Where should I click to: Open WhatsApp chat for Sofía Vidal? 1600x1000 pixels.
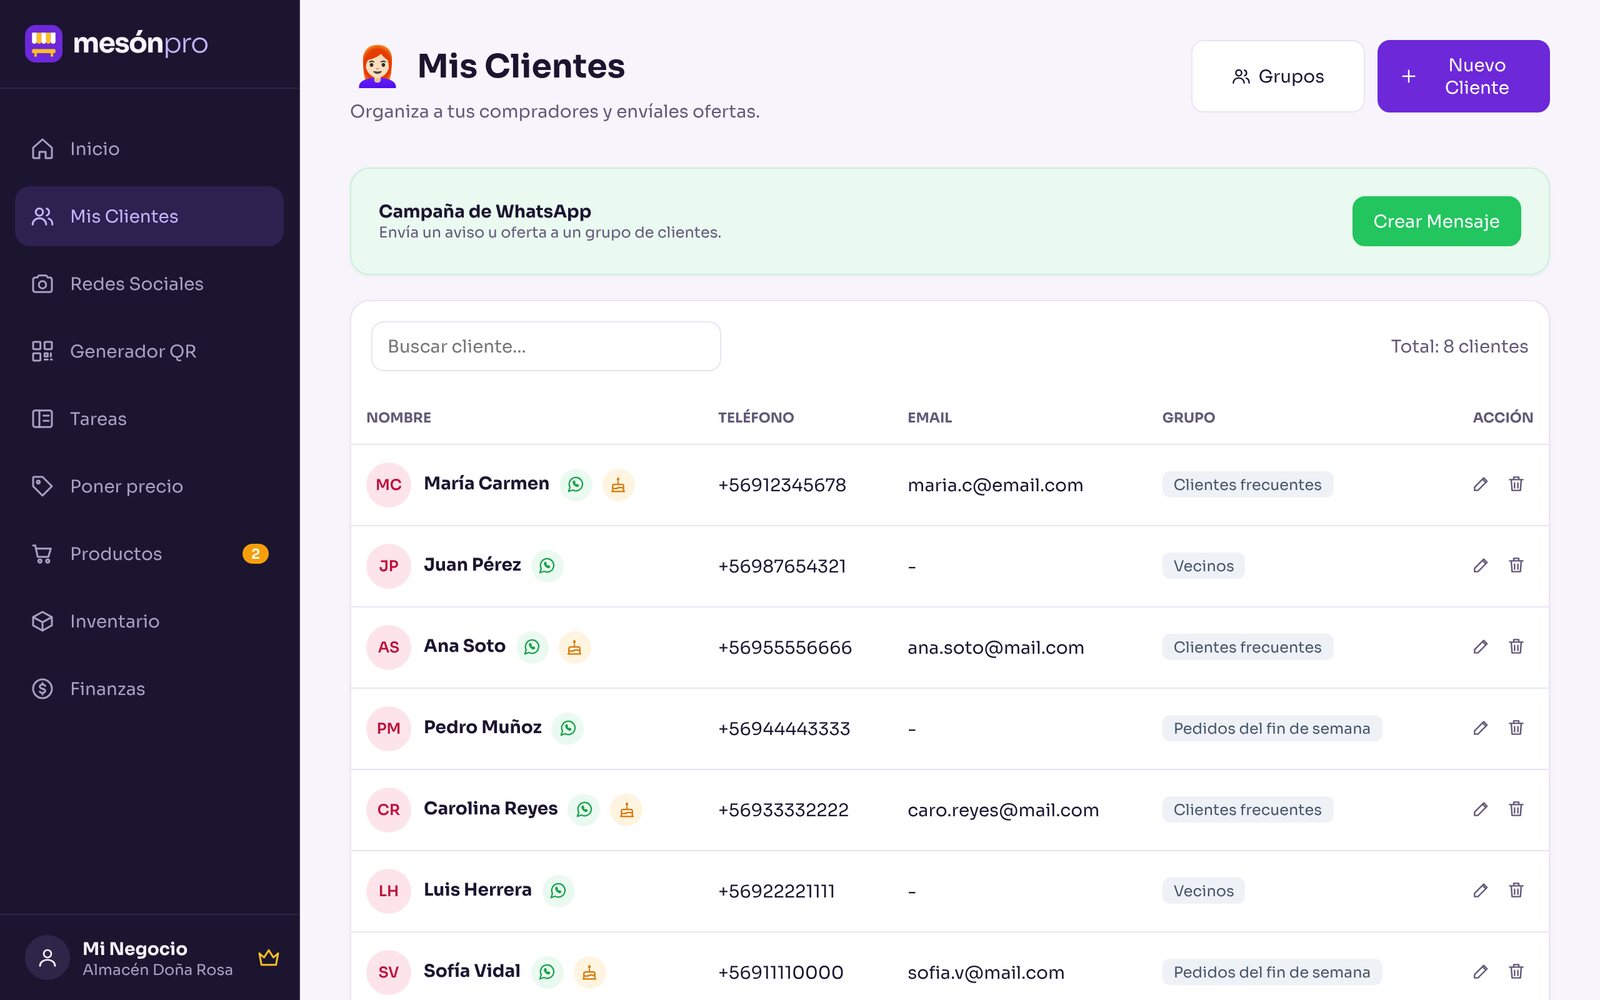pyautogui.click(x=547, y=972)
